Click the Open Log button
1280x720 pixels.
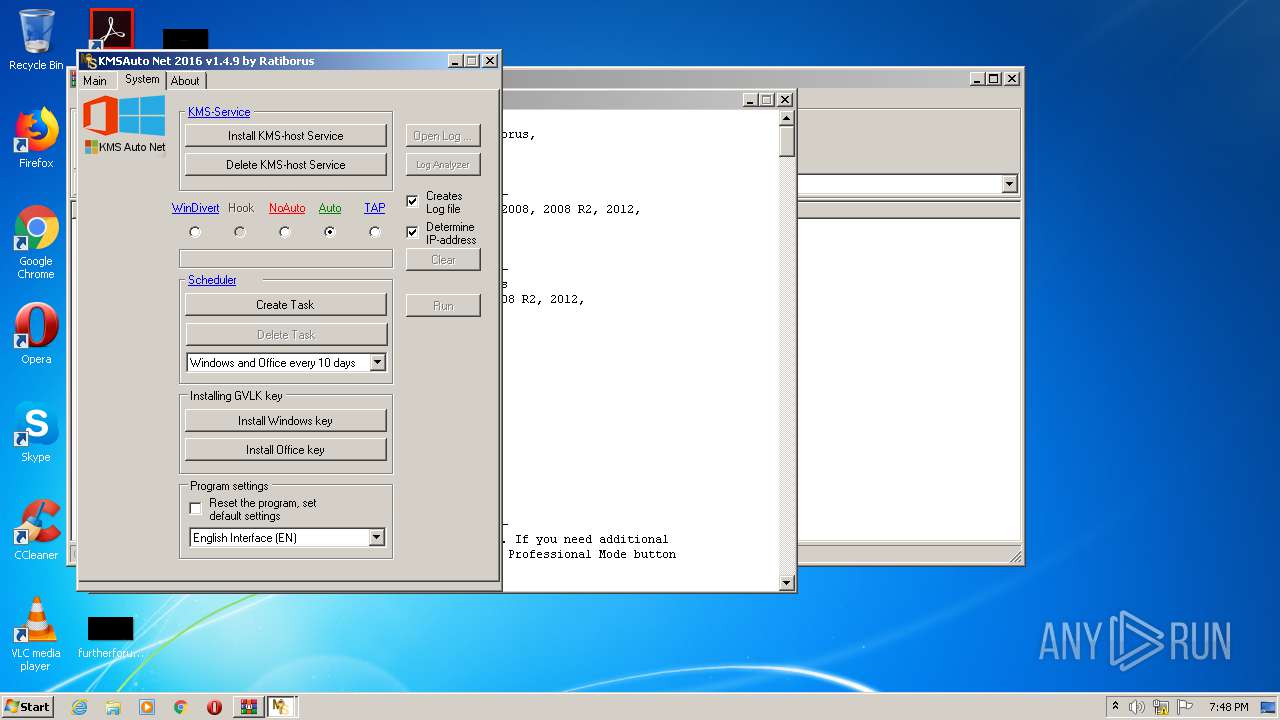(443, 136)
